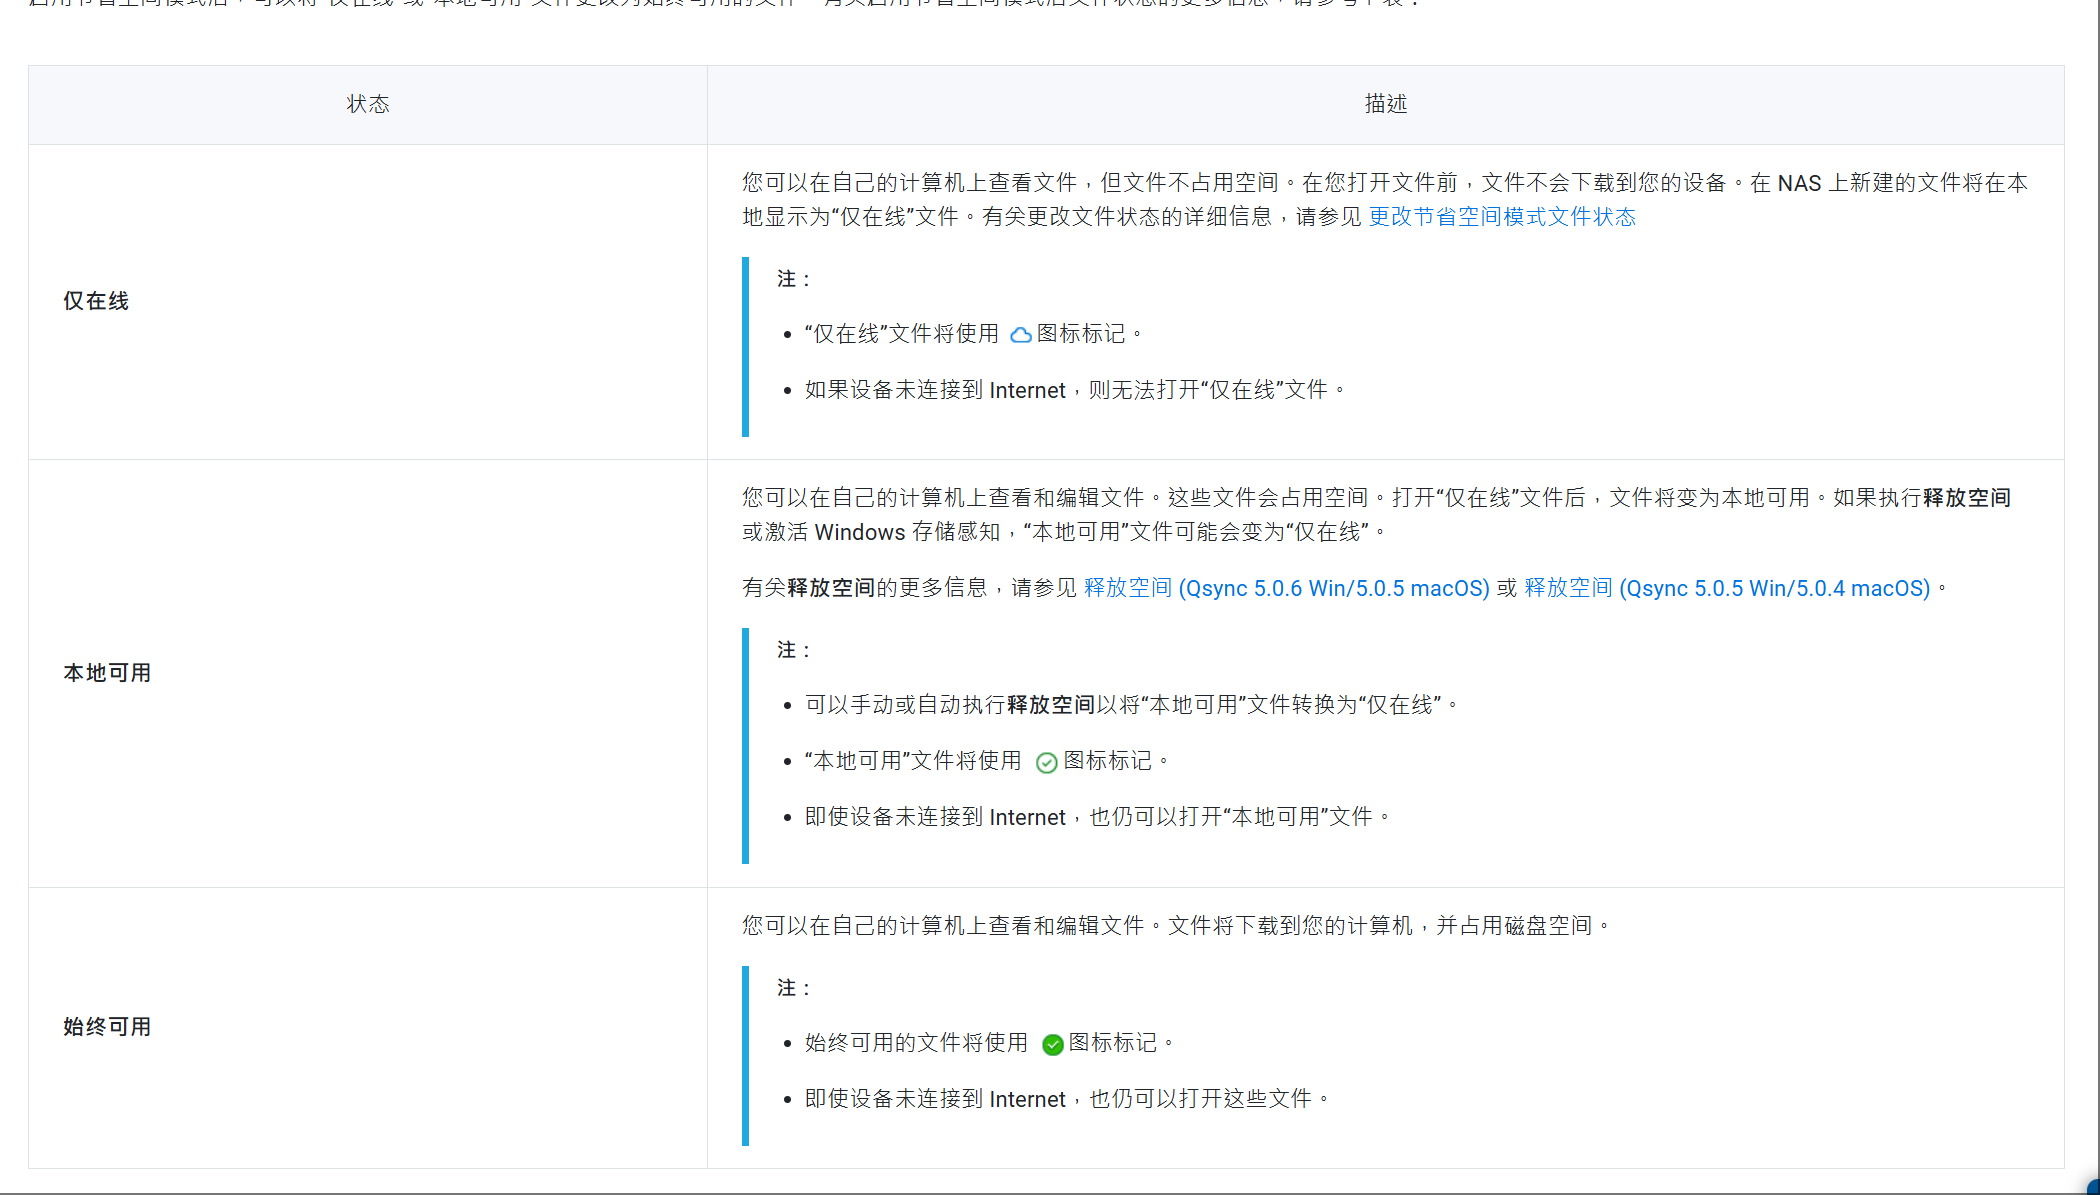Click paragraph 文件将下载到您的计算机，并占用磁盘空间

click(1389, 926)
